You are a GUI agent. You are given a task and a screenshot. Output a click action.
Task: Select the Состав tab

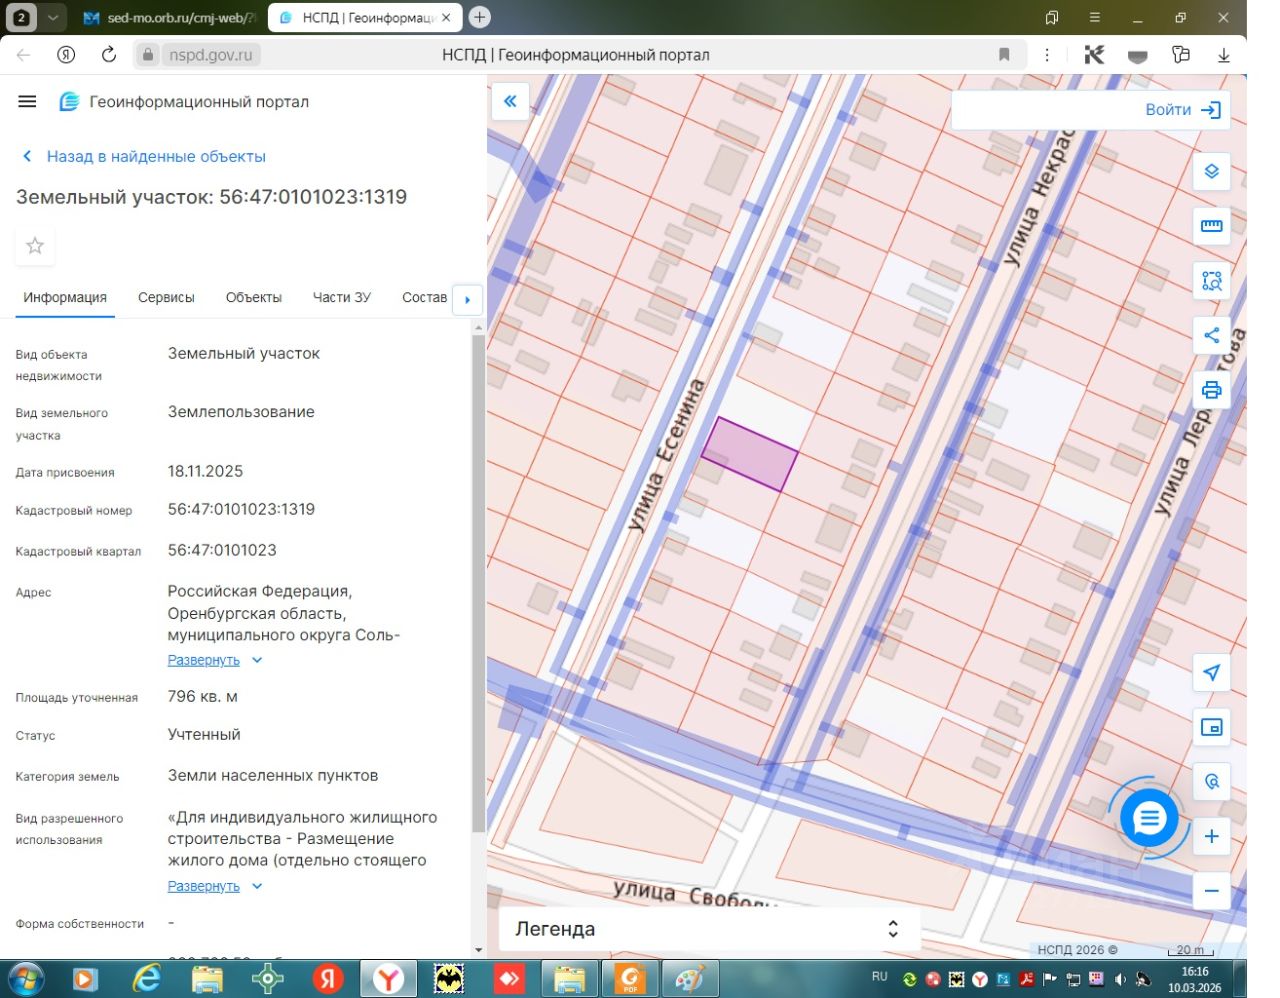pyautogui.click(x=424, y=298)
